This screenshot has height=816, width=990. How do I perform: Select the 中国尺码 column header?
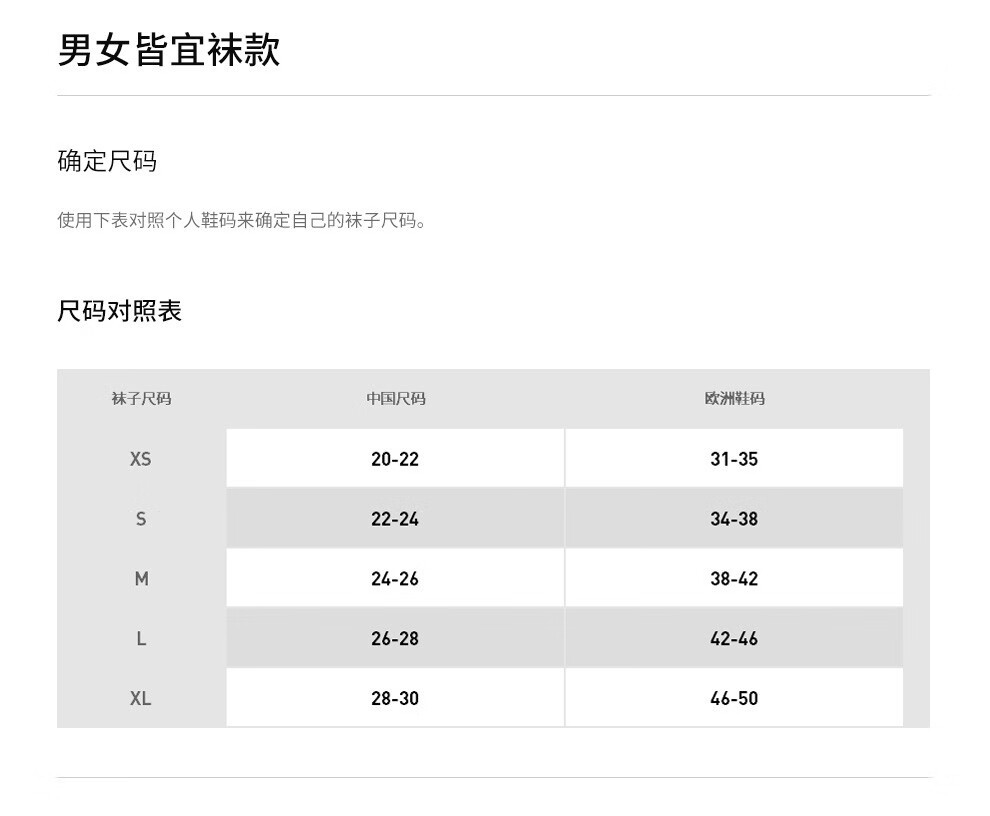[395, 399]
